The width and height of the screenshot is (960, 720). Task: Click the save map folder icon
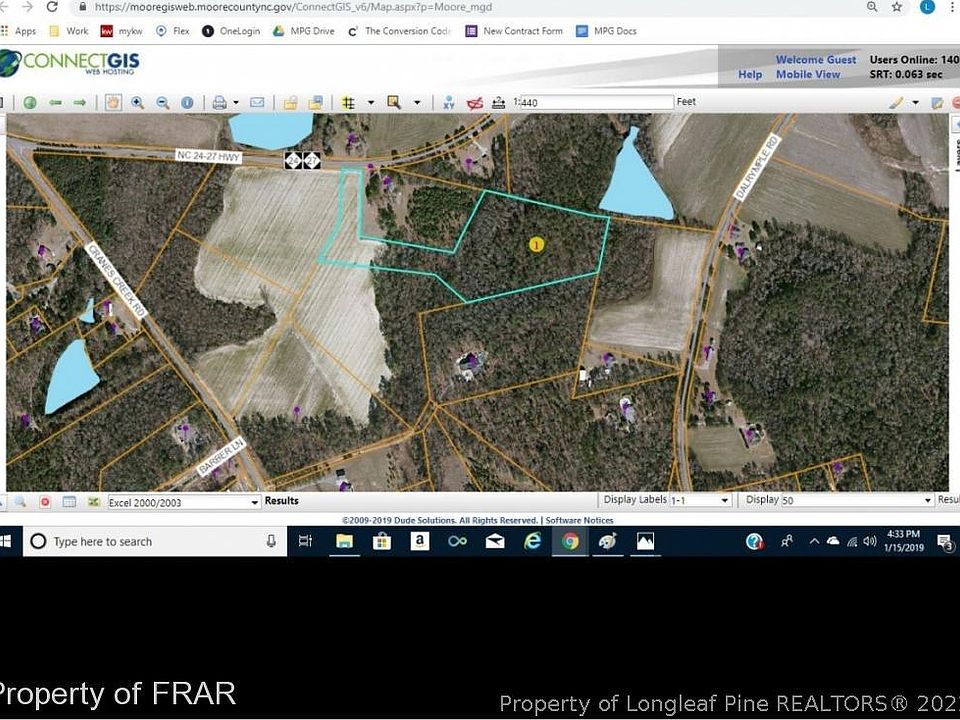tap(315, 103)
